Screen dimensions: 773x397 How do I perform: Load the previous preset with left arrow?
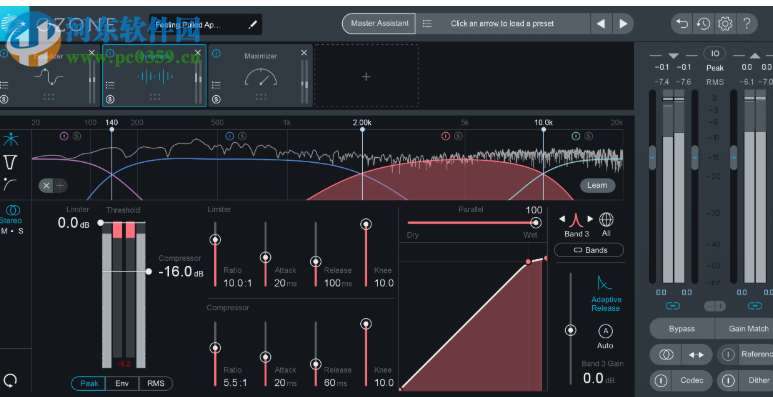point(601,23)
